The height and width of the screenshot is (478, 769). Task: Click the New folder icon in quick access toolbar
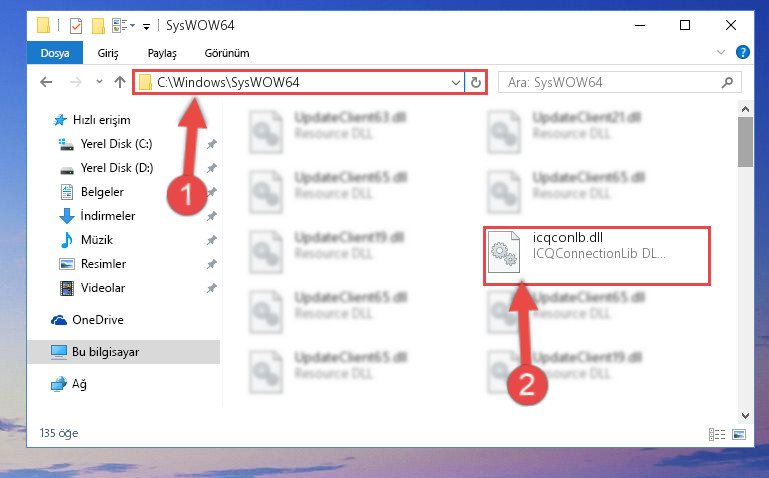click(98, 25)
